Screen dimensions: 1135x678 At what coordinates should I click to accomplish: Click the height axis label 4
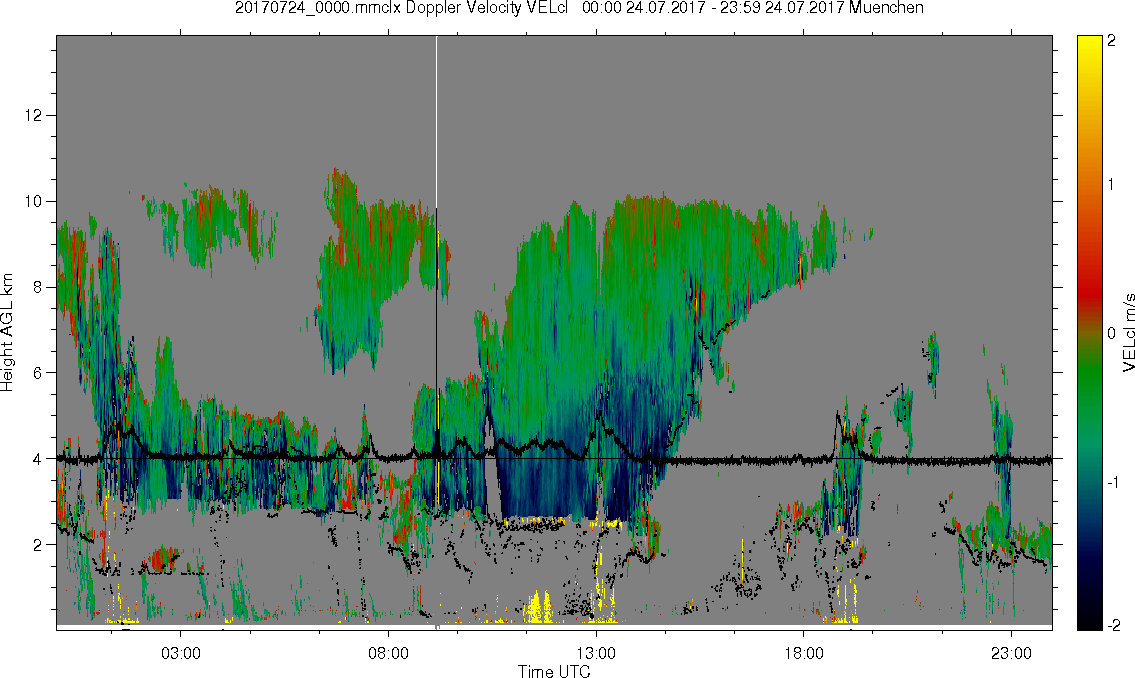[x=38, y=459]
